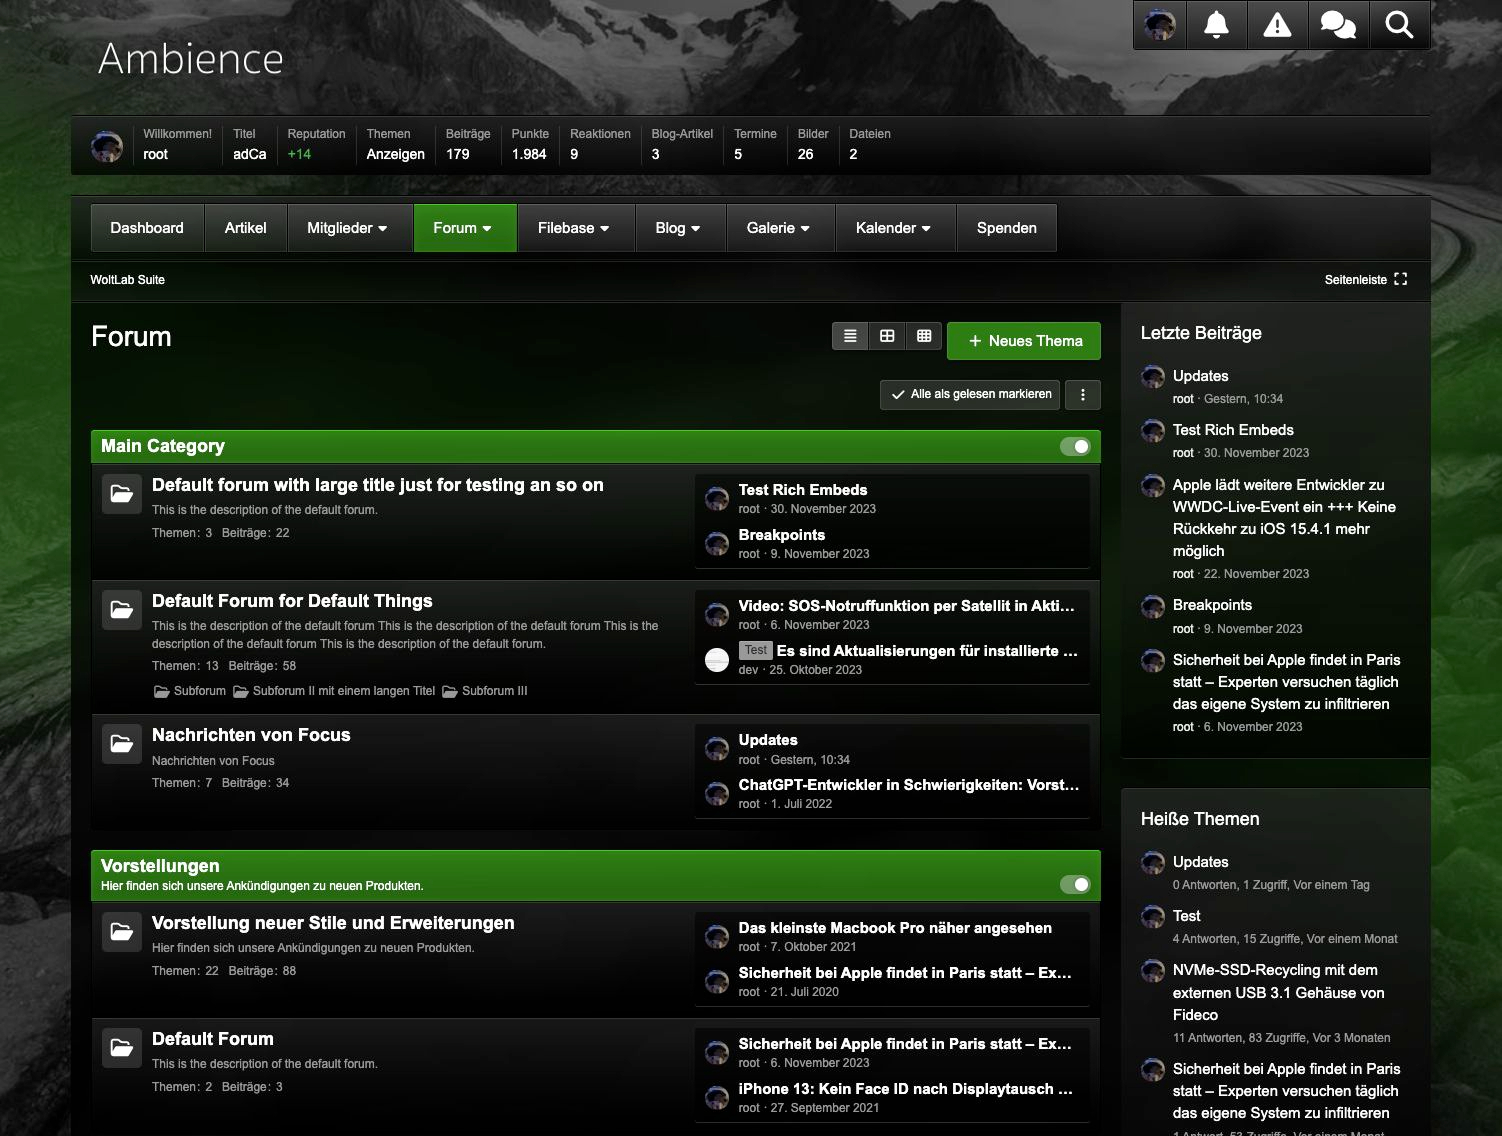Create a new topic with Neues Thema
Screen dimensions: 1502x1136
(1024, 341)
